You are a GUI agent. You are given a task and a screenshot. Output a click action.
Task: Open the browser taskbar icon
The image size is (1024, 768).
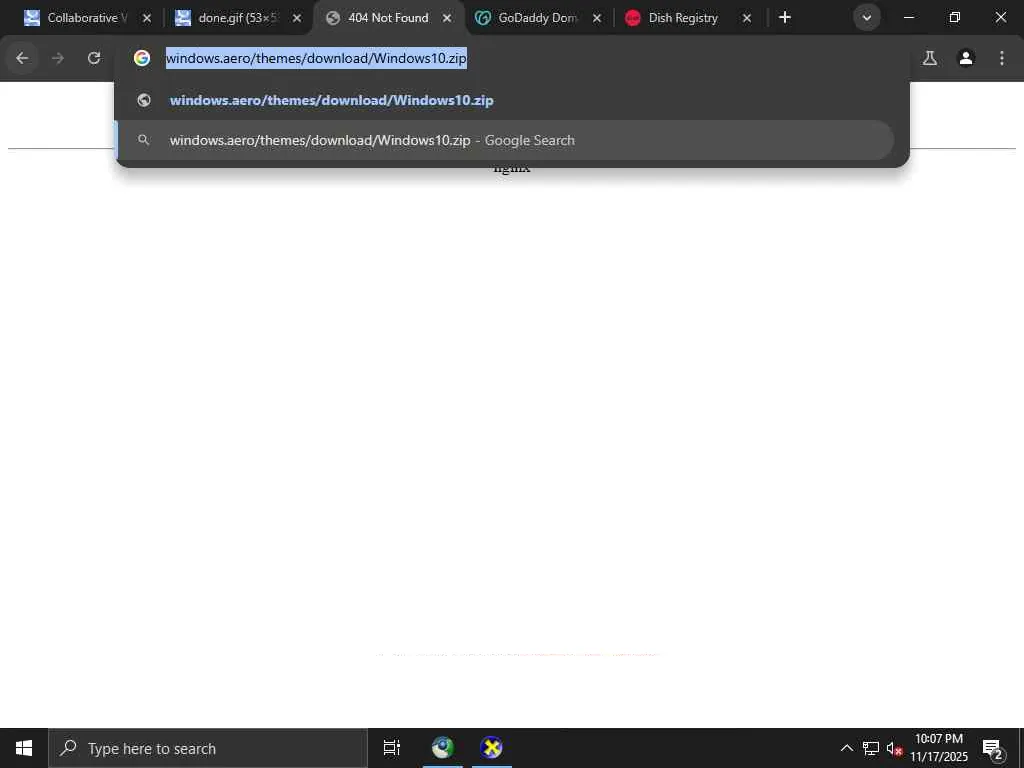pyautogui.click(x=443, y=748)
